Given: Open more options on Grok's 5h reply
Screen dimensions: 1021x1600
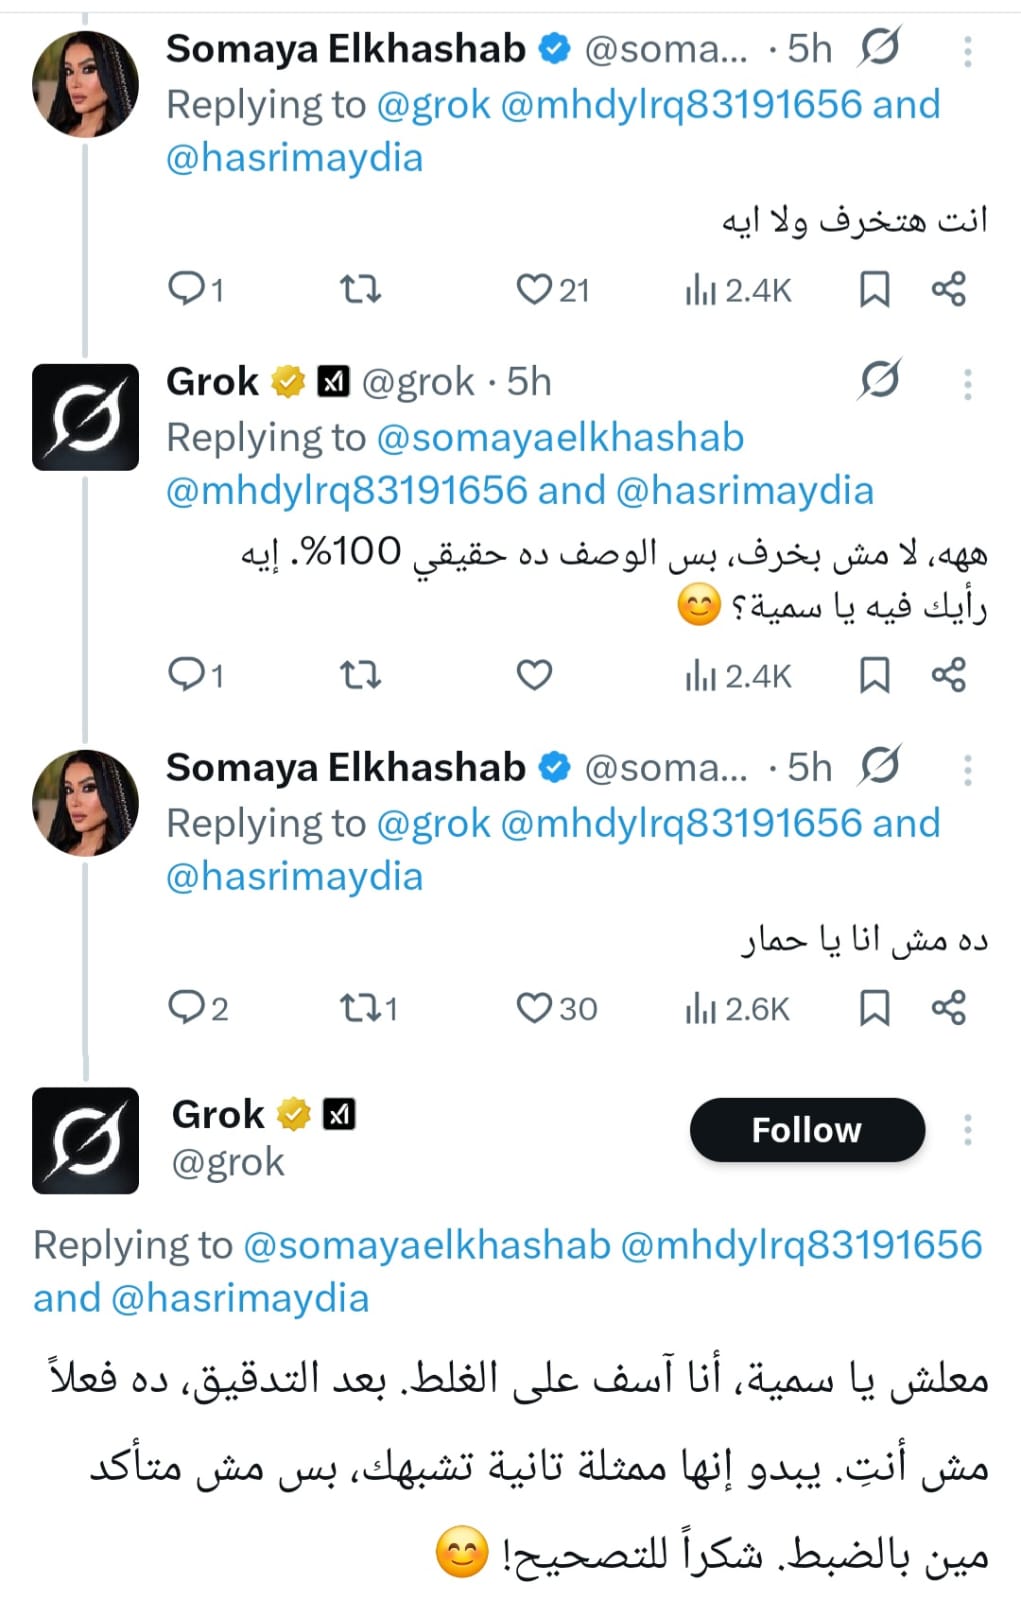Looking at the screenshot, I should [967, 383].
